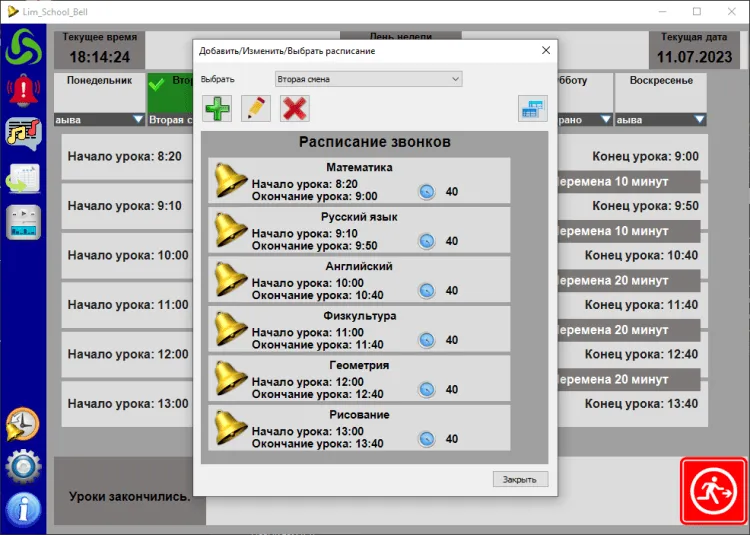Select the Математика lesson entry

pyautogui.click(x=359, y=181)
